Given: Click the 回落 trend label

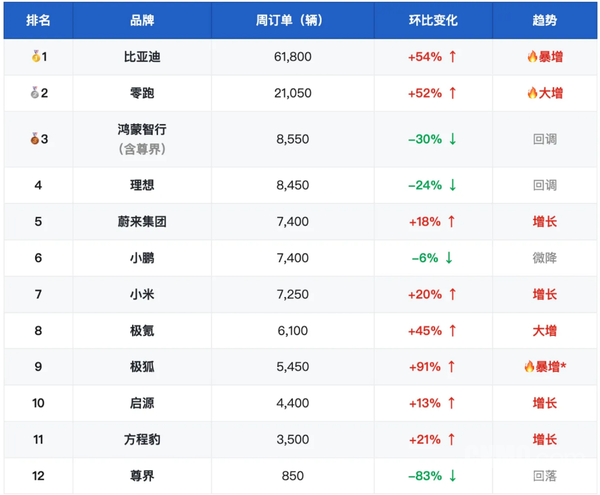Looking at the screenshot, I should 545,475.
